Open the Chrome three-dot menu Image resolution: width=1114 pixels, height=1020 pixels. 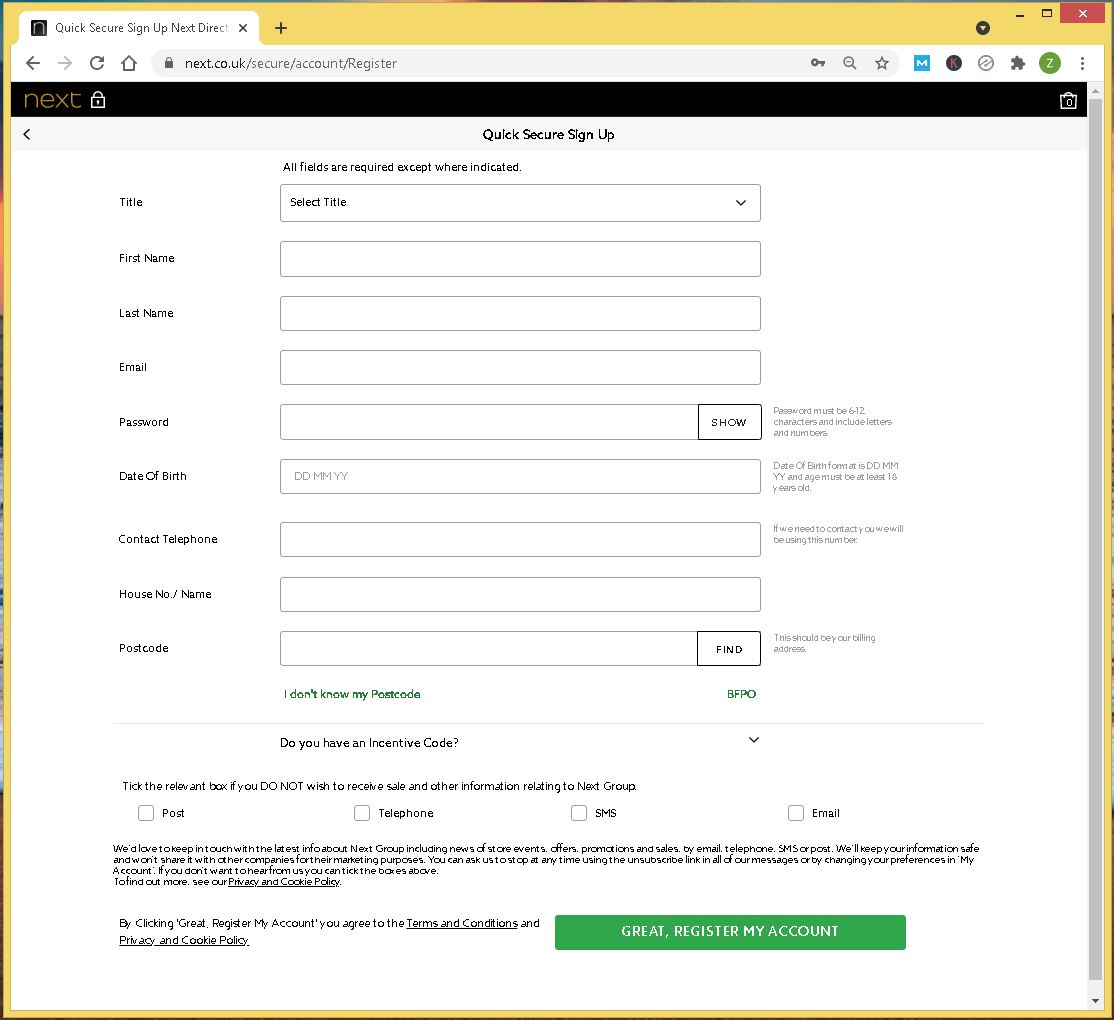1083,62
